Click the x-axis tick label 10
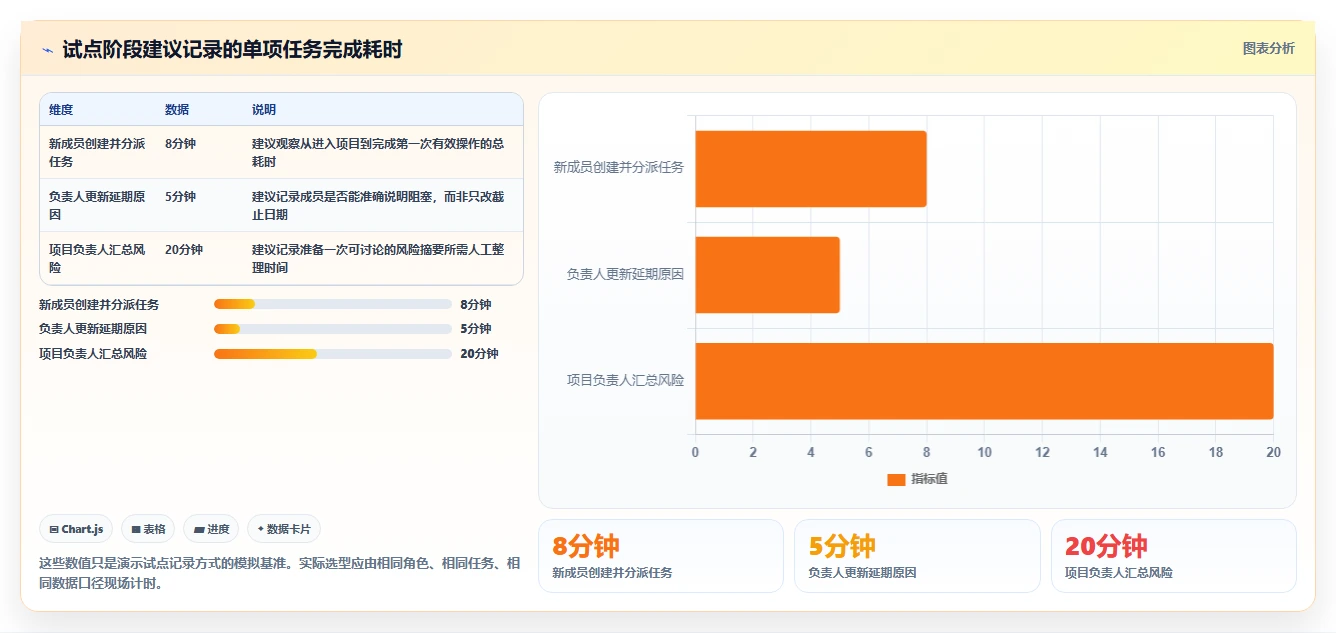Image resolution: width=1336 pixels, height=633 pixels. 984,452
